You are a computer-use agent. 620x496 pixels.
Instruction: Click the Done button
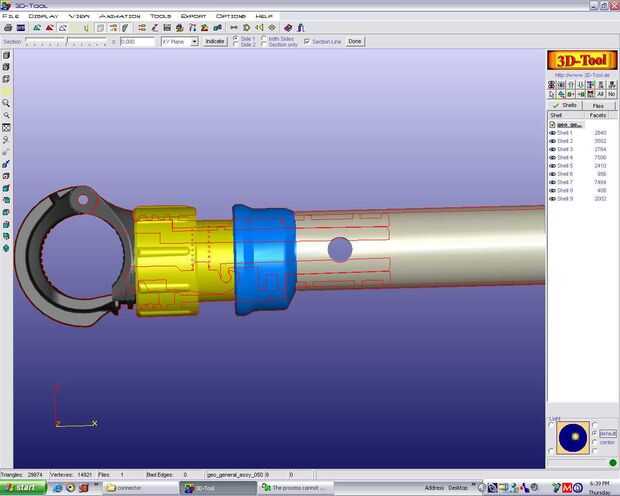coord(355,42)
